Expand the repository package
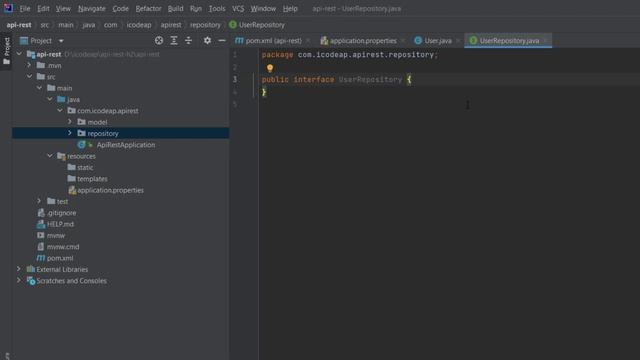The height and width of the screenshot is (360, 640). point(70,133)
